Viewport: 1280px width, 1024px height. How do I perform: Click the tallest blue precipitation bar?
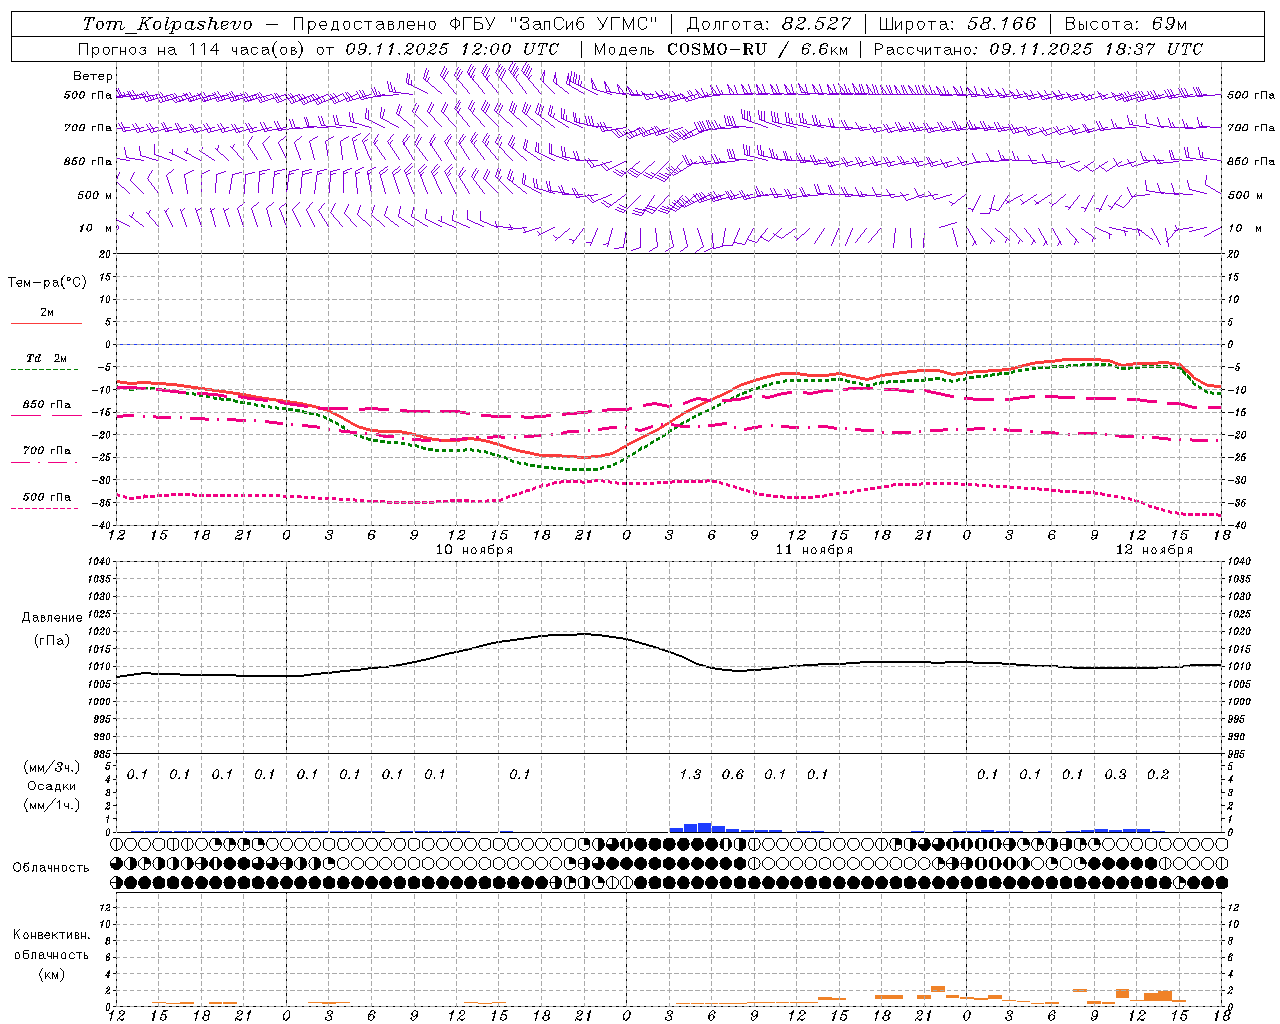[704, 827]
